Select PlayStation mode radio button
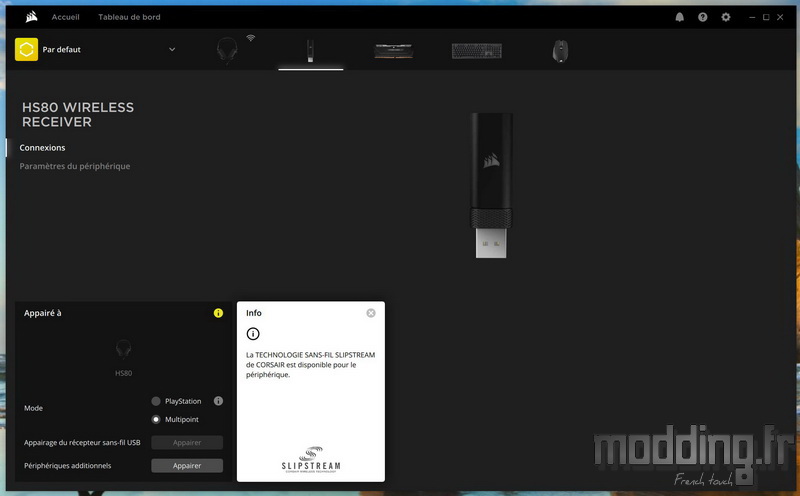The width and height of the screenshot is (800, 496). click(156, 401)
